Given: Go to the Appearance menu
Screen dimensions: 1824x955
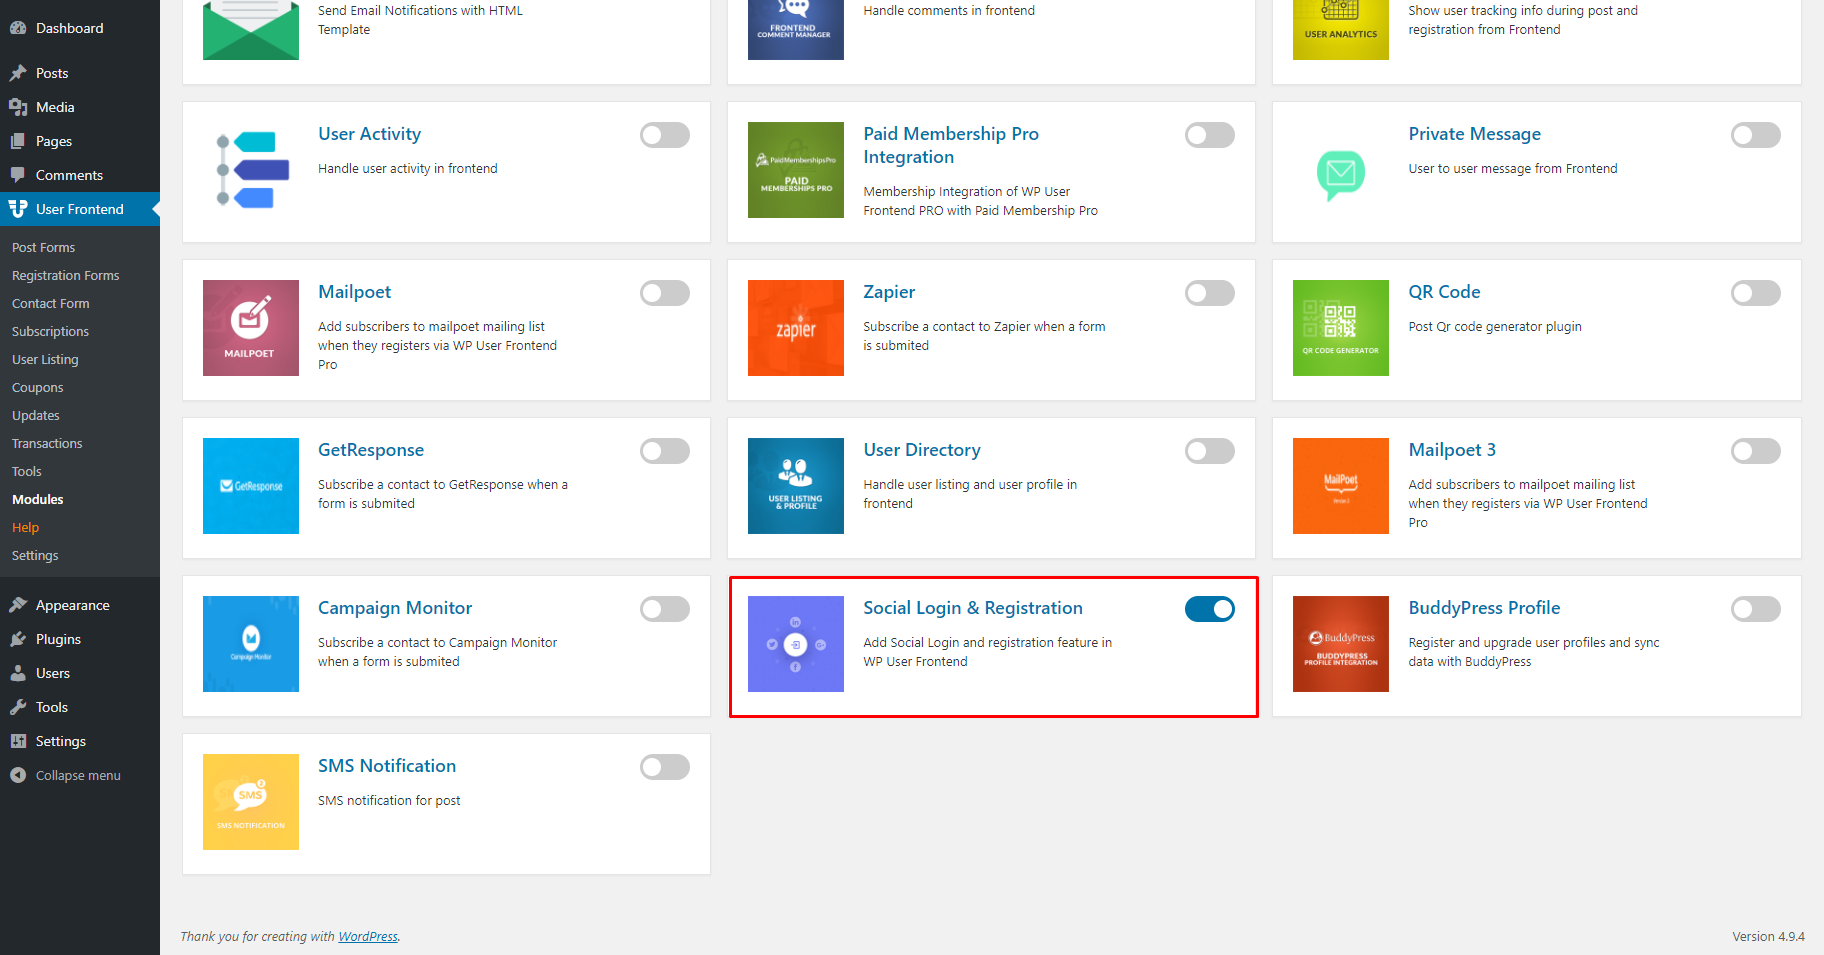Looking at the screenshot, I should pos(80,605).
